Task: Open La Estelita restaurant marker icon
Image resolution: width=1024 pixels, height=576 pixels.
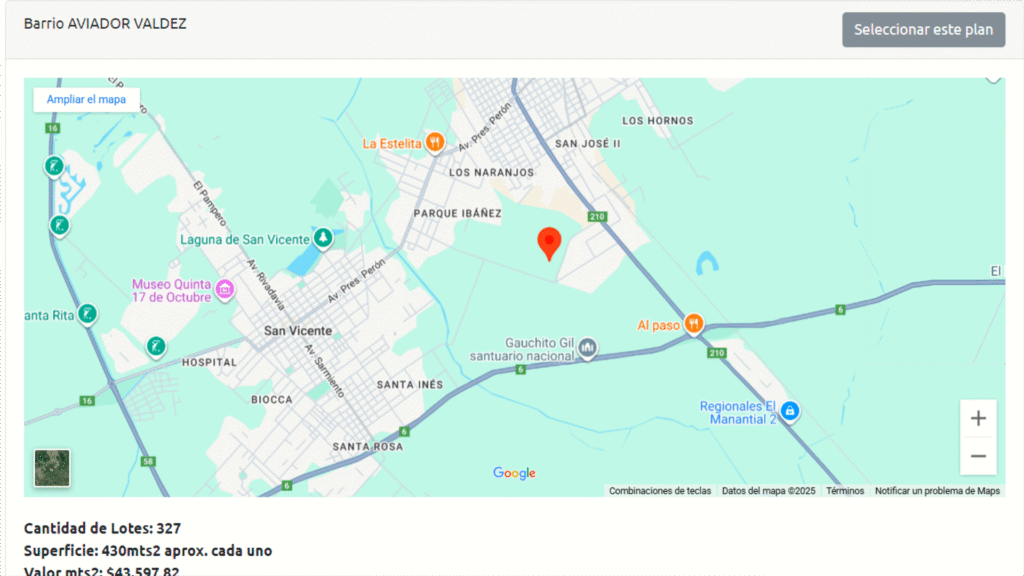Action: pyautogui.click(x=434, y=143)
